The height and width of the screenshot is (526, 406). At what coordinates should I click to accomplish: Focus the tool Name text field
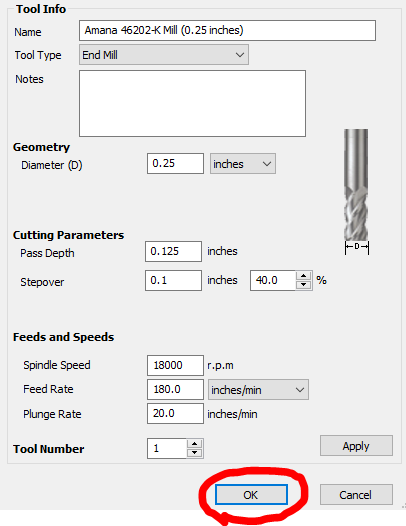[227, 31]
